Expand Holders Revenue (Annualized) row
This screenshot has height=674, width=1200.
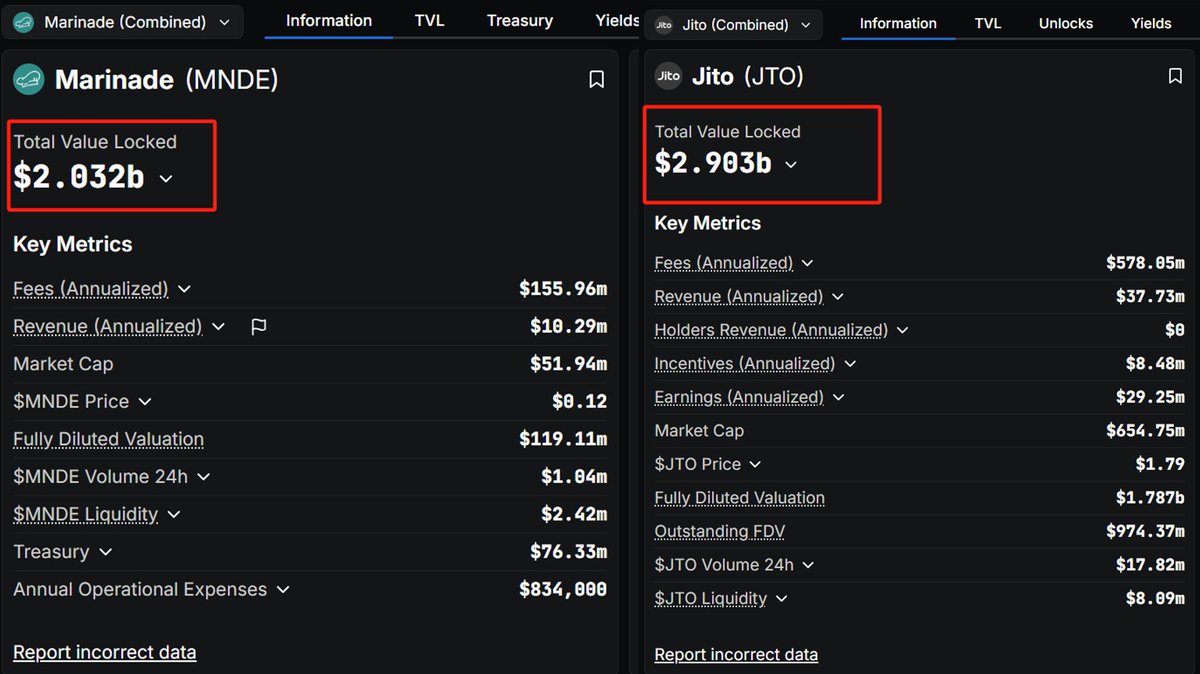[x=902, y=330]
